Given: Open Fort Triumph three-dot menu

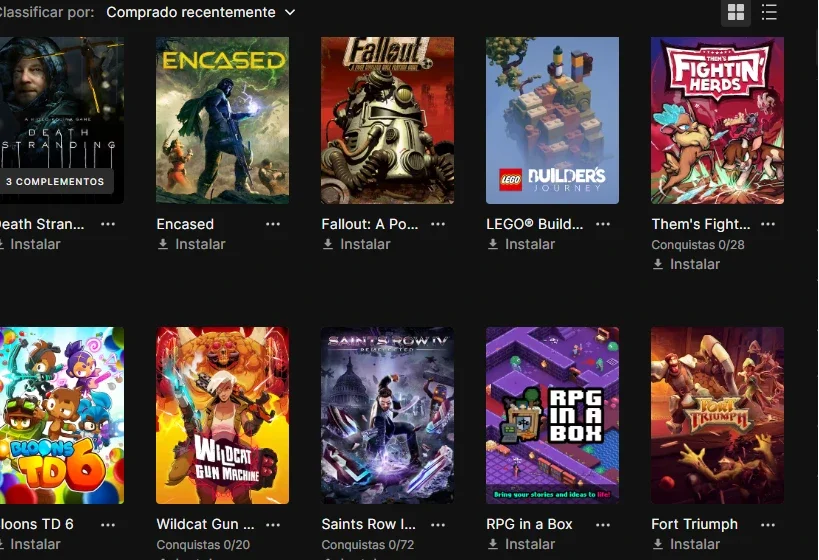Looking at the screenshot, I should [x=768, y=524].
